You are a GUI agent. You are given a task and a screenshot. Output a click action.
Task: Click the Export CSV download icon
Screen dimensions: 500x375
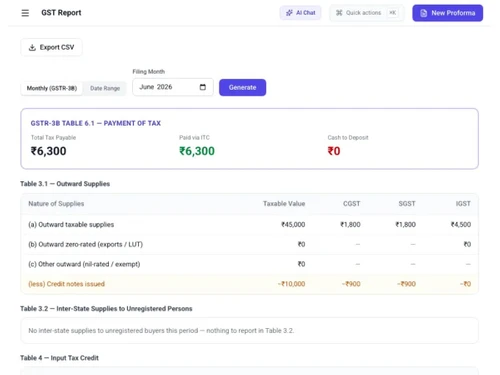point(32,47)
